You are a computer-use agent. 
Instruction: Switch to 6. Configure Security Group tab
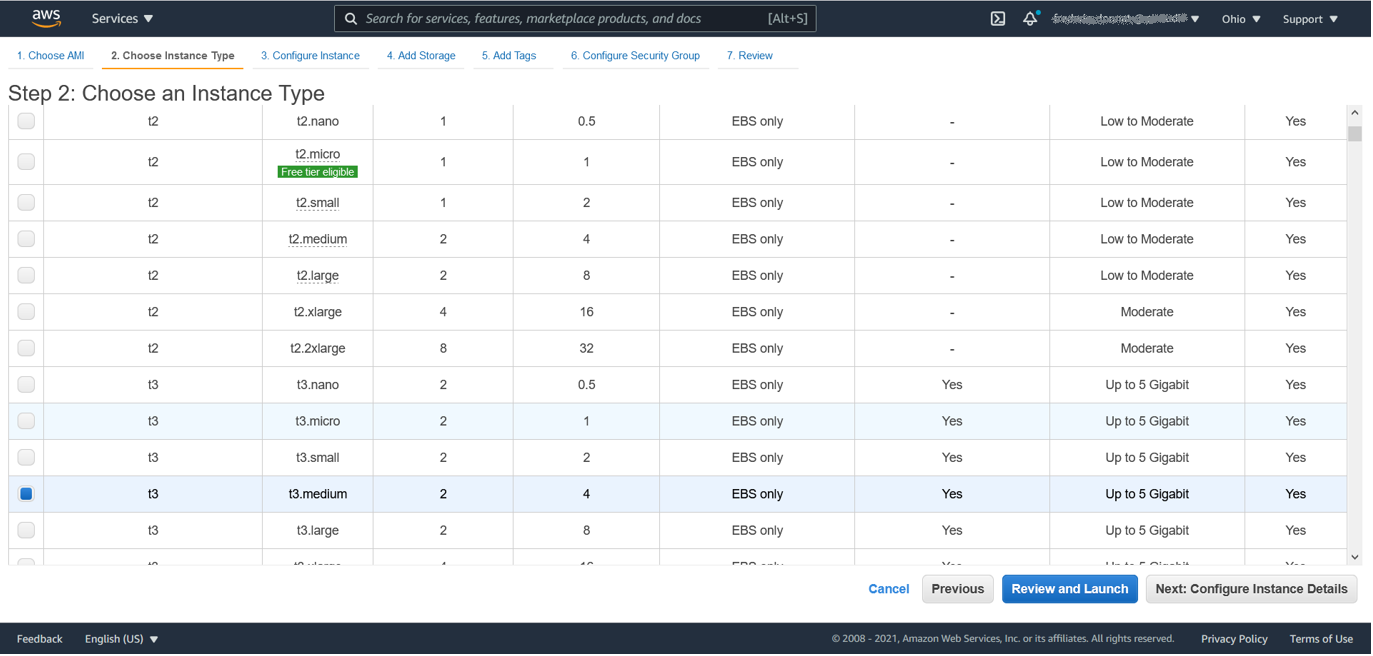(x=635, y=56)
